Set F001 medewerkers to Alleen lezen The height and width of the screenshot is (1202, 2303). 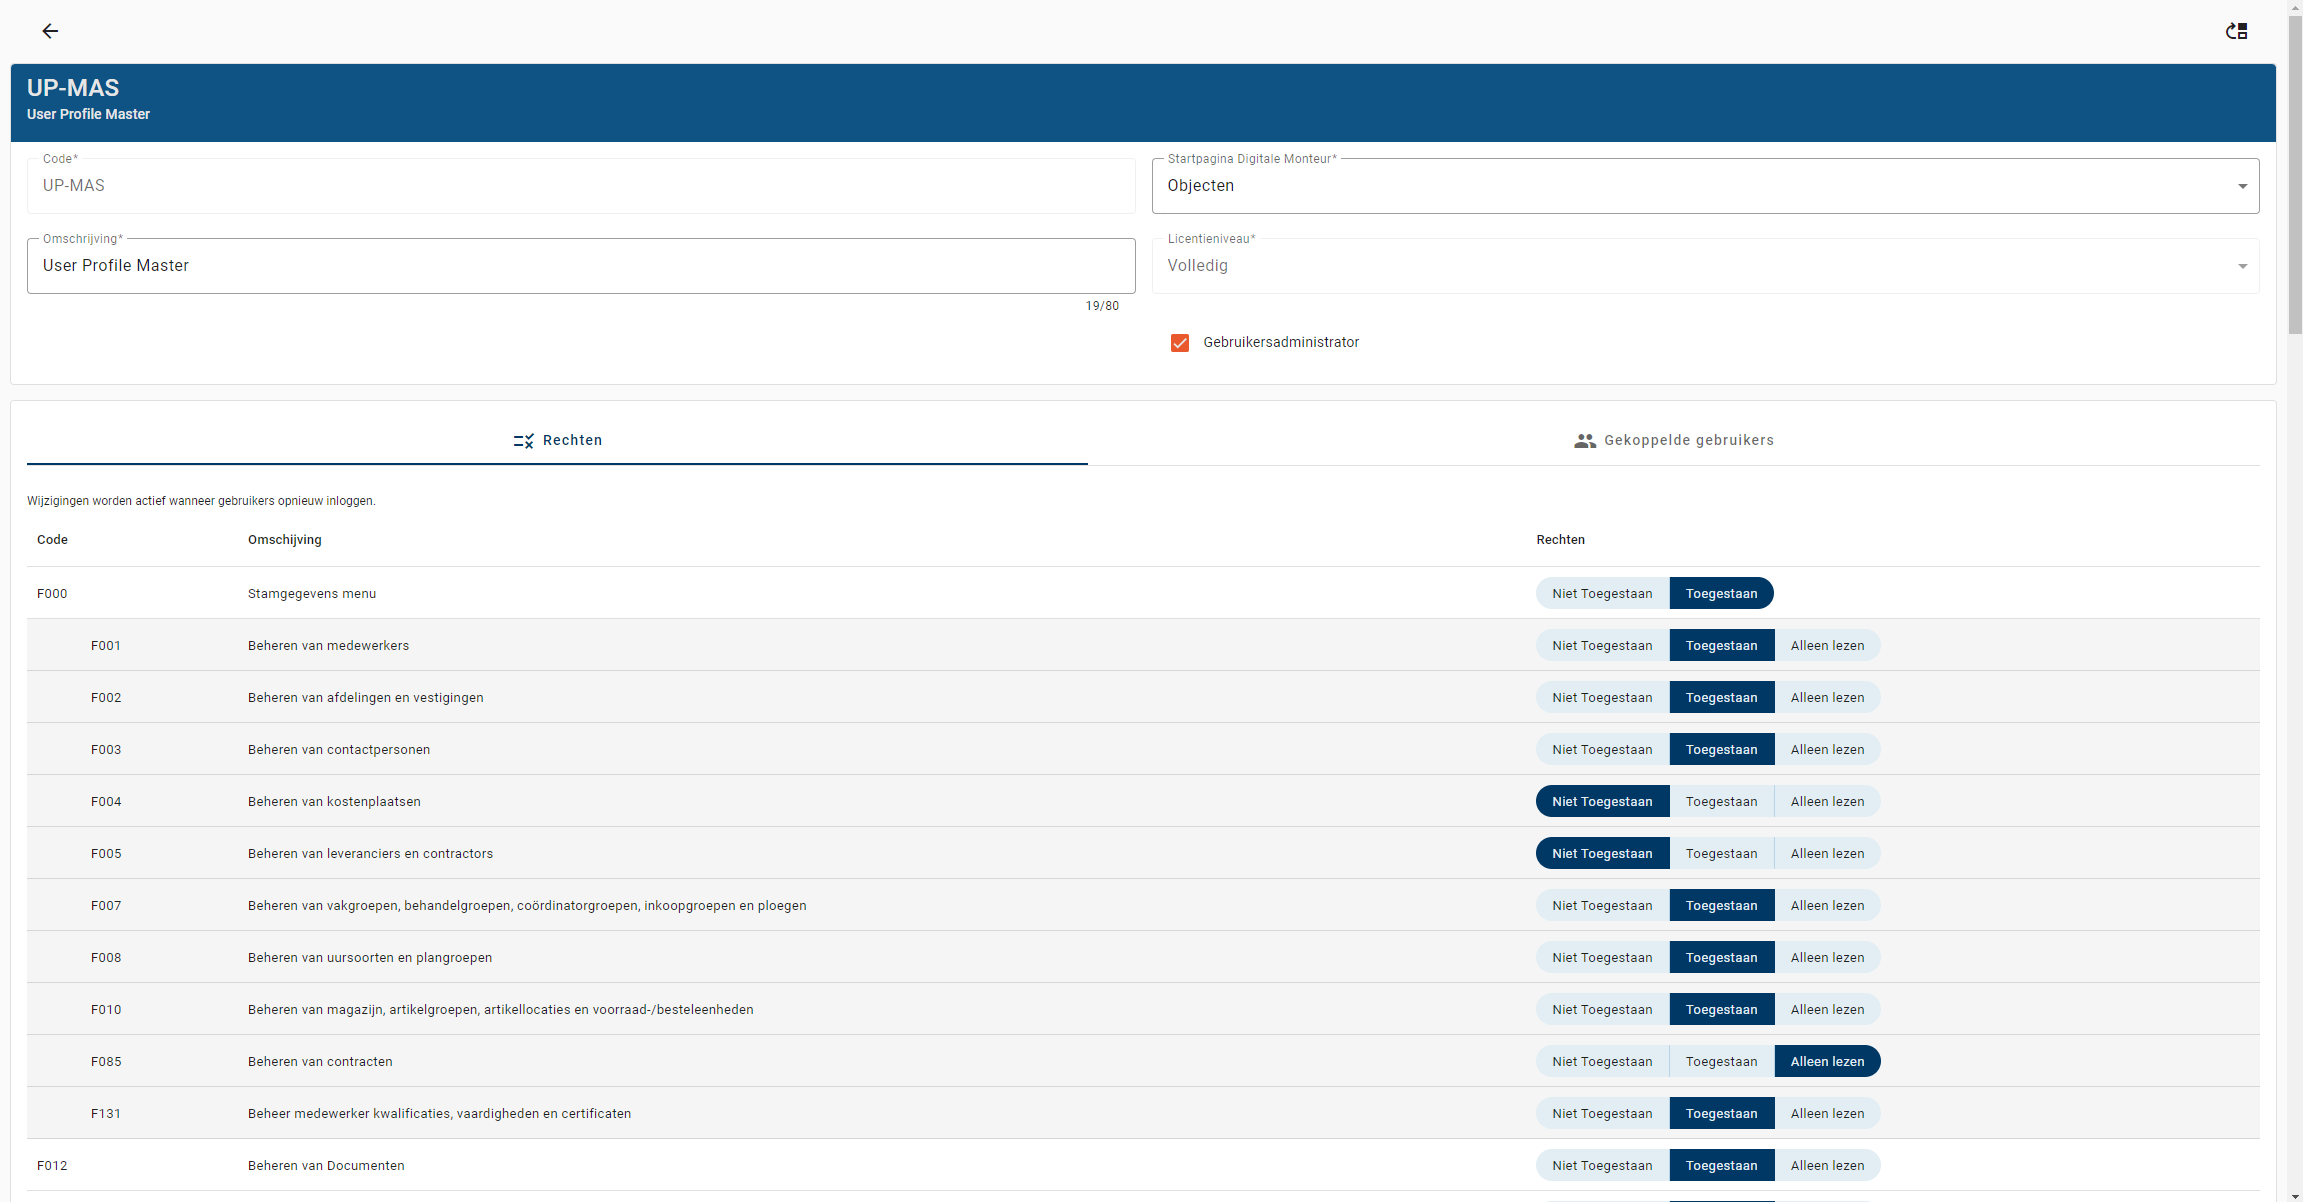[x=1827, y=646]
